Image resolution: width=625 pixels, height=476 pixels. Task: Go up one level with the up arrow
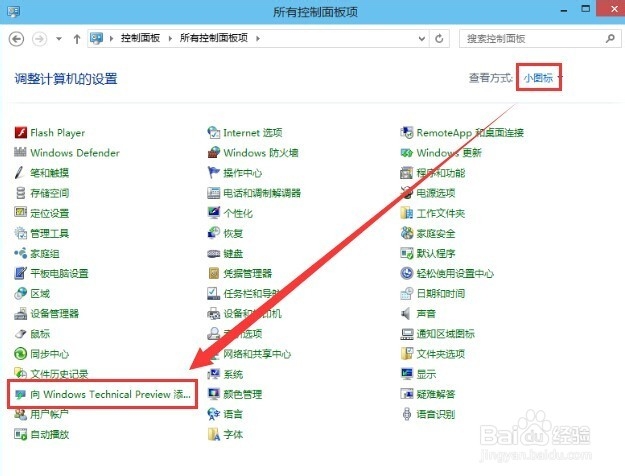[x=77, y=39]
